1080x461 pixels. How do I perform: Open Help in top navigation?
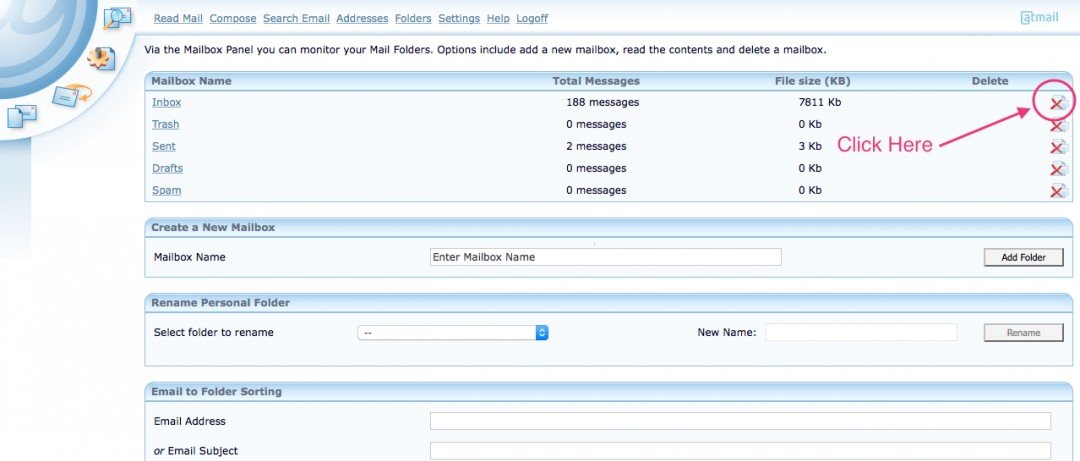tap(498, 19)
